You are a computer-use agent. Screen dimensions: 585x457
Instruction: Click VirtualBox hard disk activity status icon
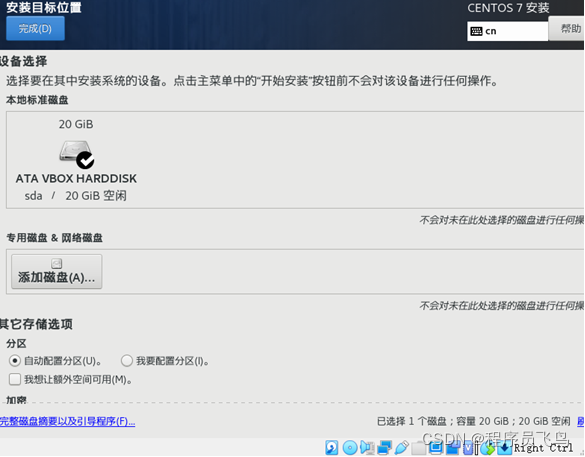pyautogui.click(x=332, y=448)
